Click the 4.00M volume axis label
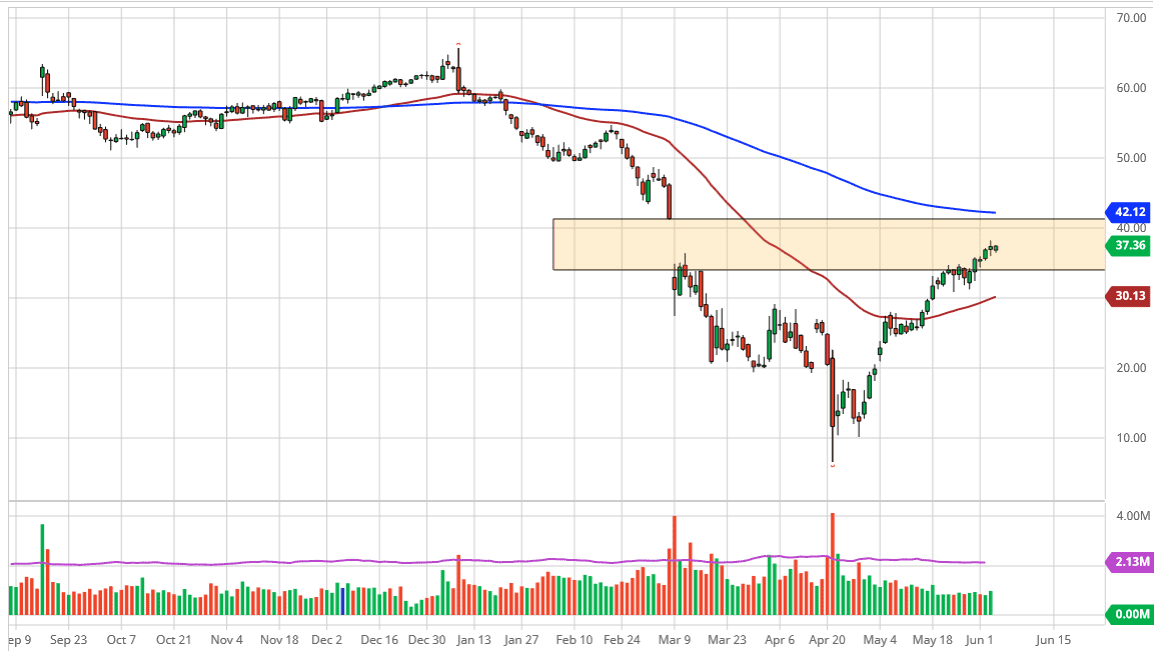 1130,516
